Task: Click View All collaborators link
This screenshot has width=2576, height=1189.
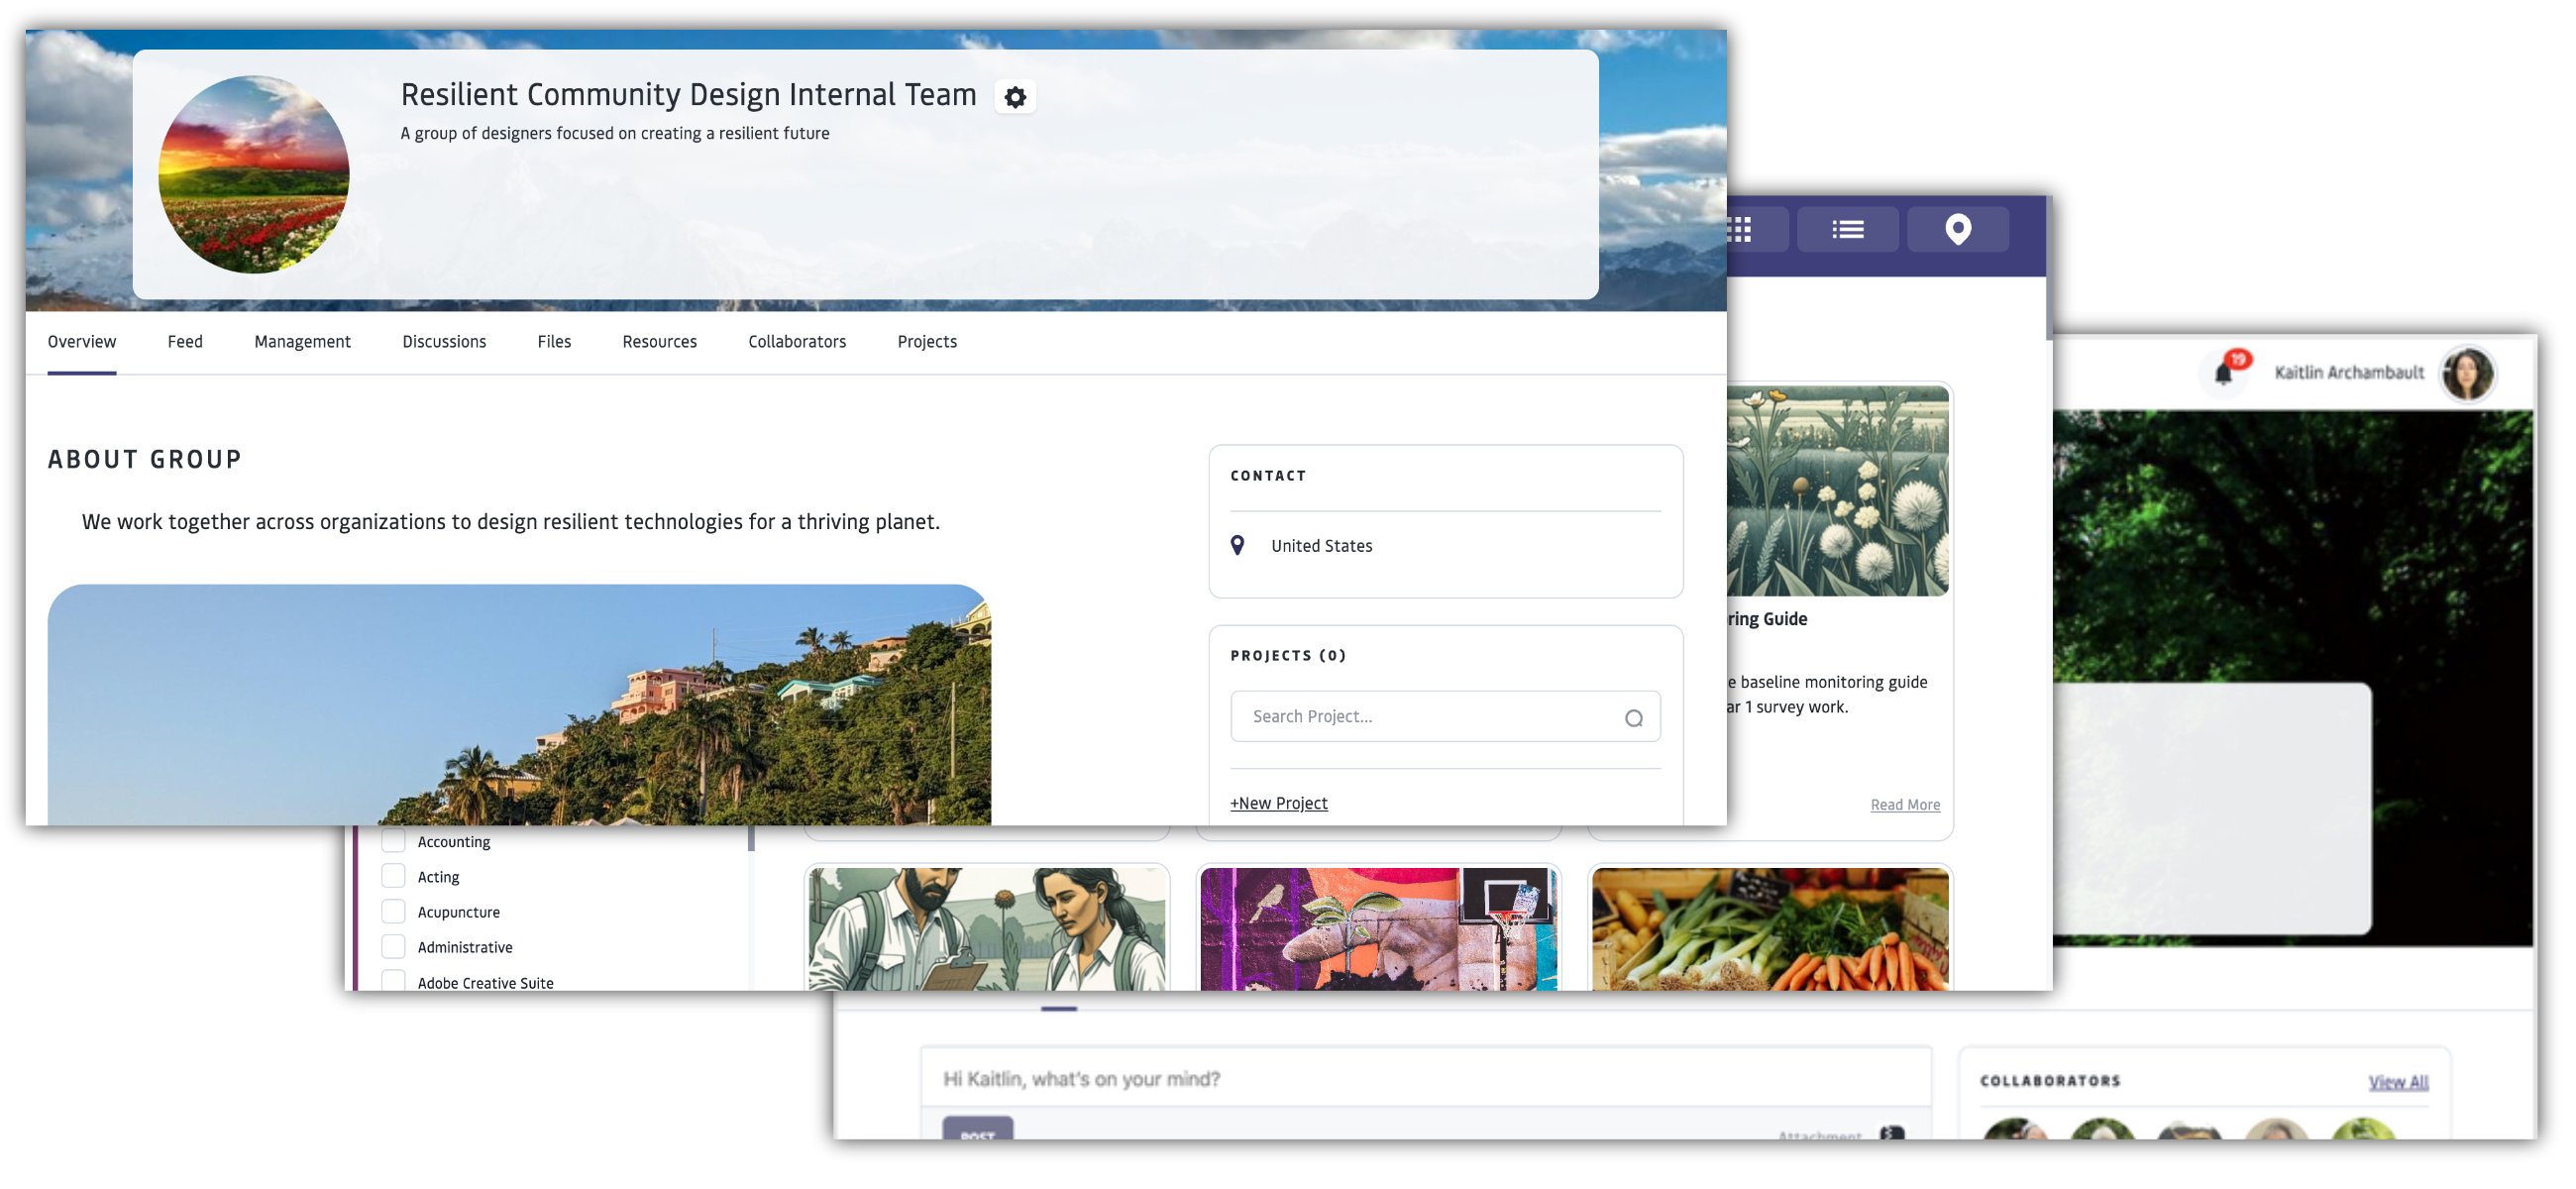Action: point(2397,1082)
